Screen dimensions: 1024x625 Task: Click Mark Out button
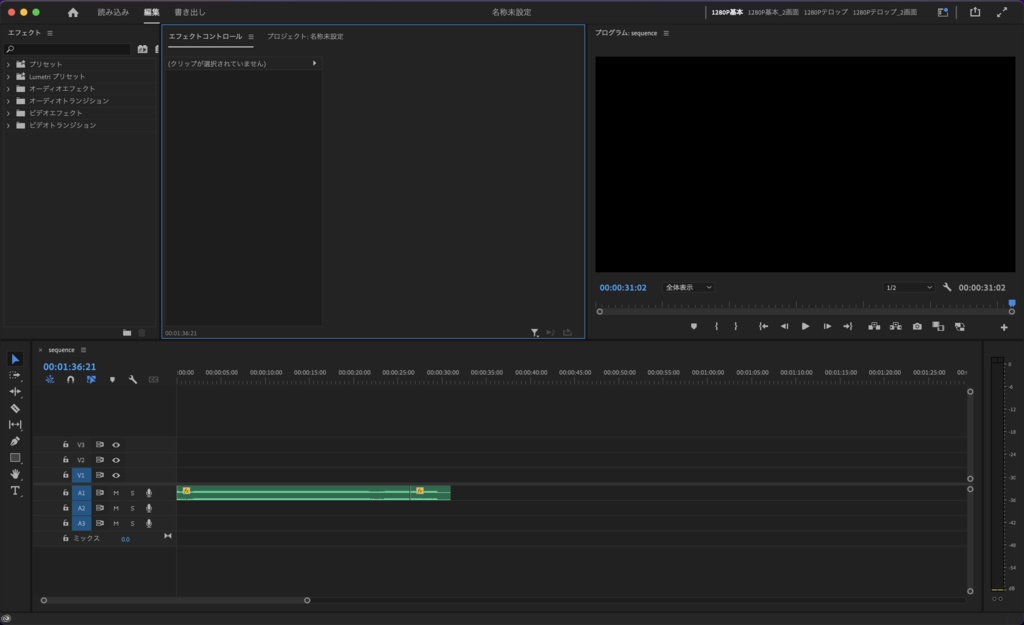[x=736, y=327]
